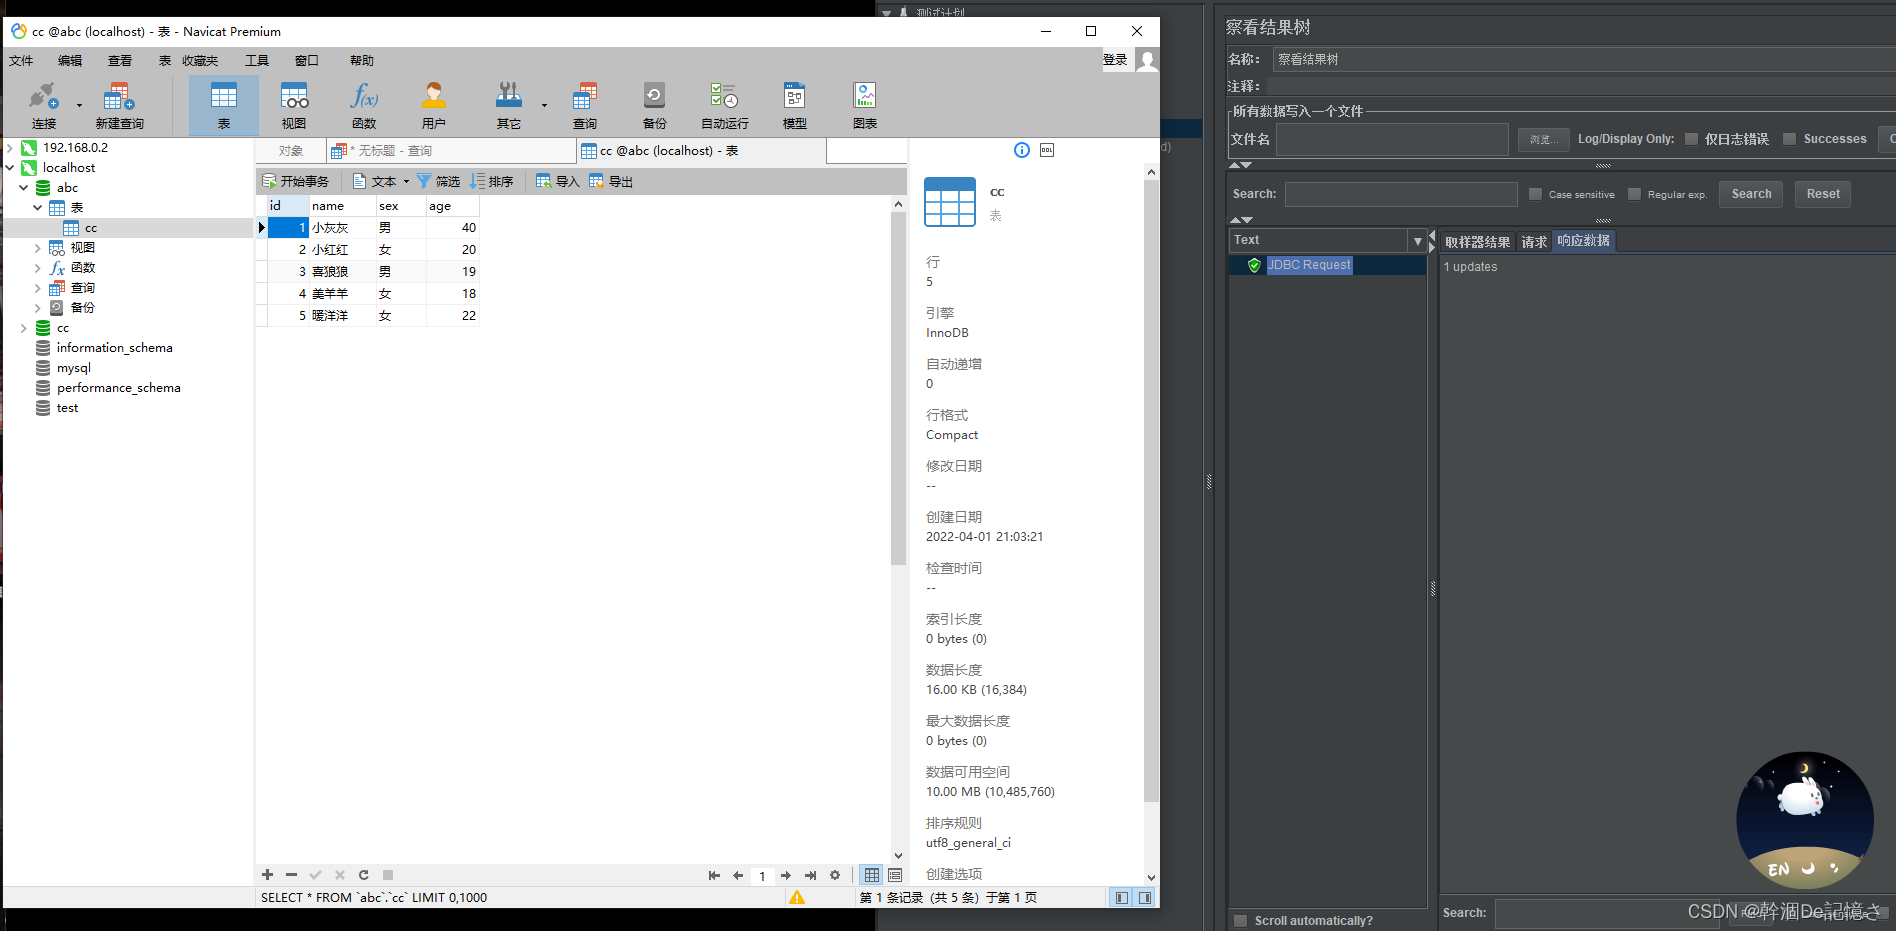Select JDBC Request in results tree
1896x931 pixels.
1309,265
